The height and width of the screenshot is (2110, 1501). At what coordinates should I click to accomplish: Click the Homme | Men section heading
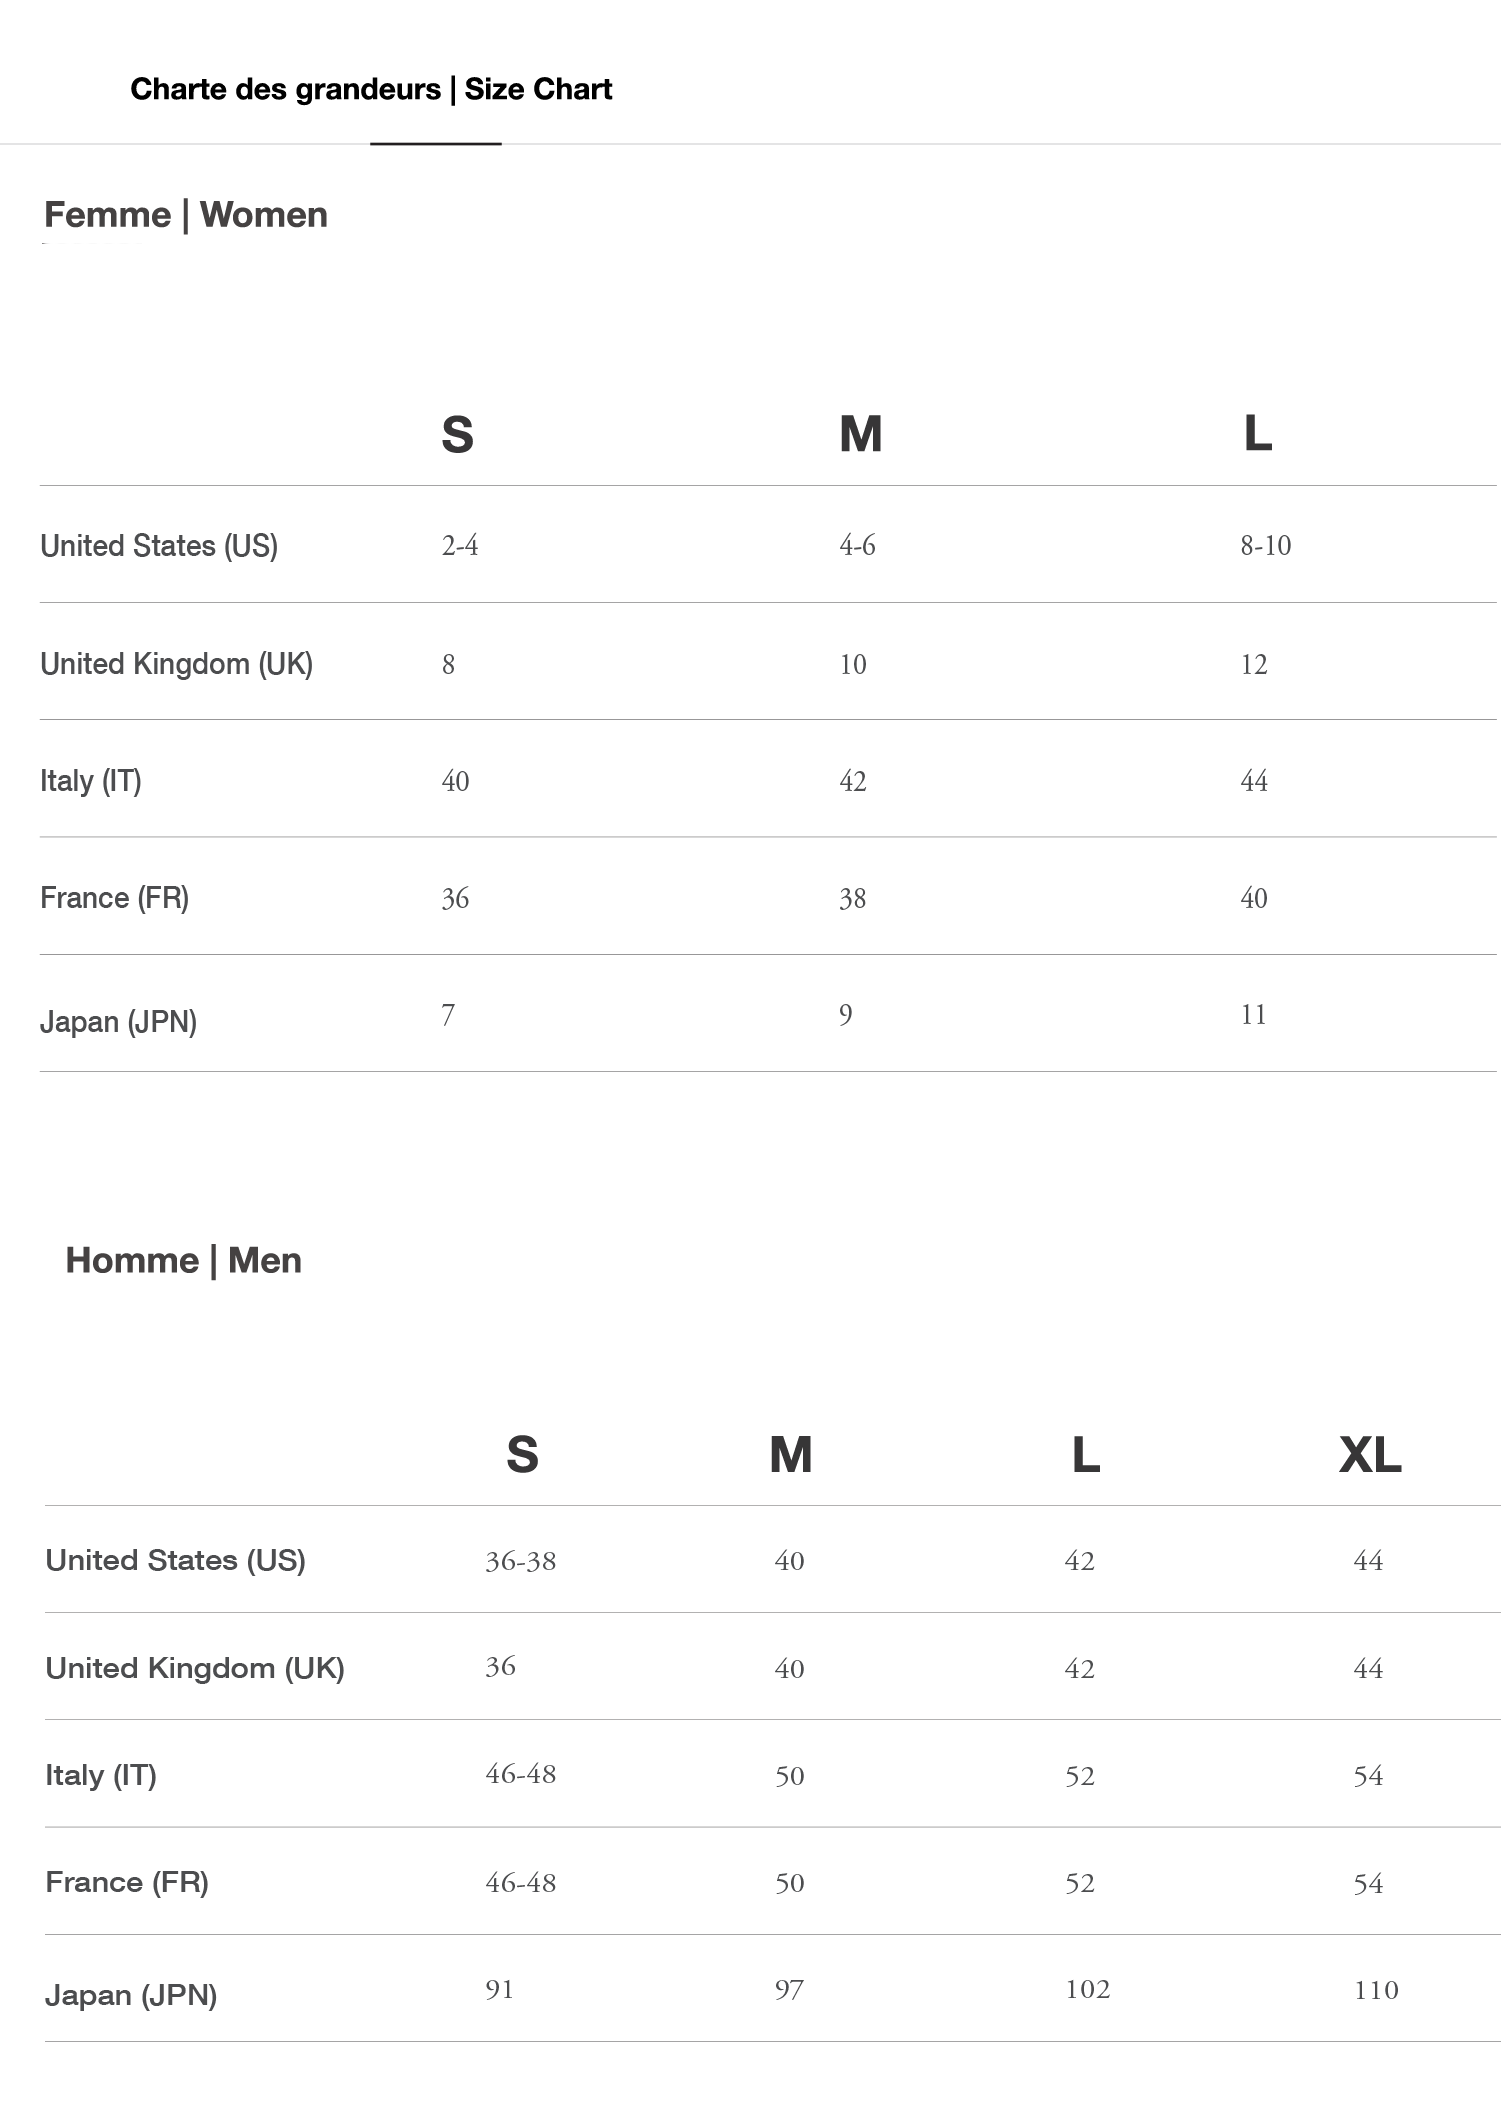[183, 1260]
